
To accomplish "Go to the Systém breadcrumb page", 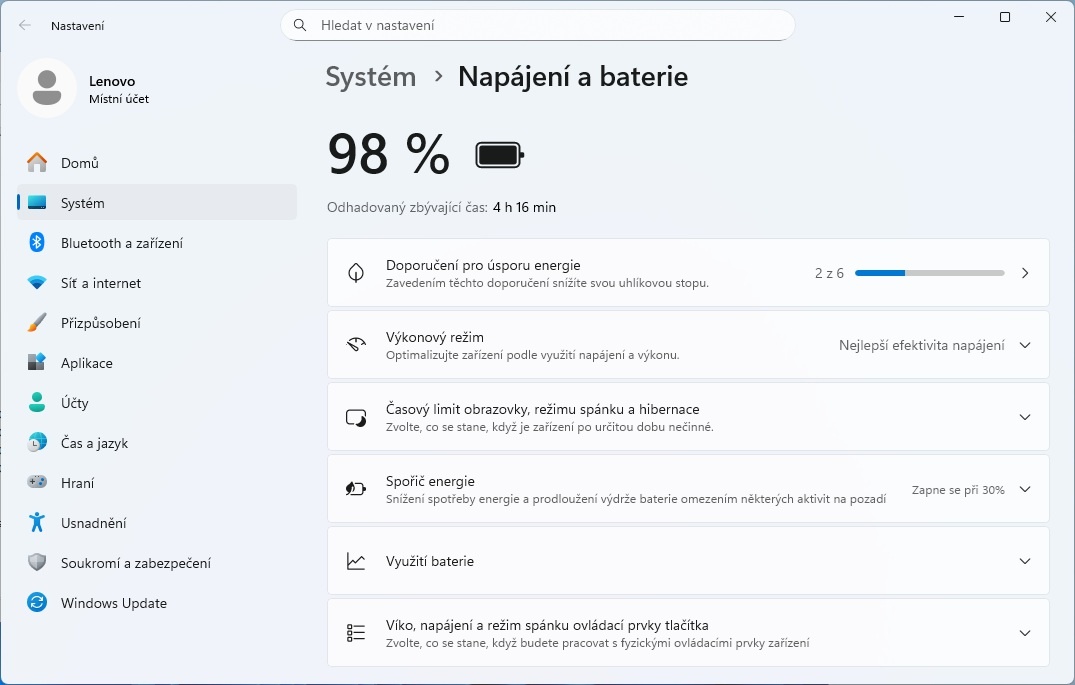I will [x=370, y=76].
